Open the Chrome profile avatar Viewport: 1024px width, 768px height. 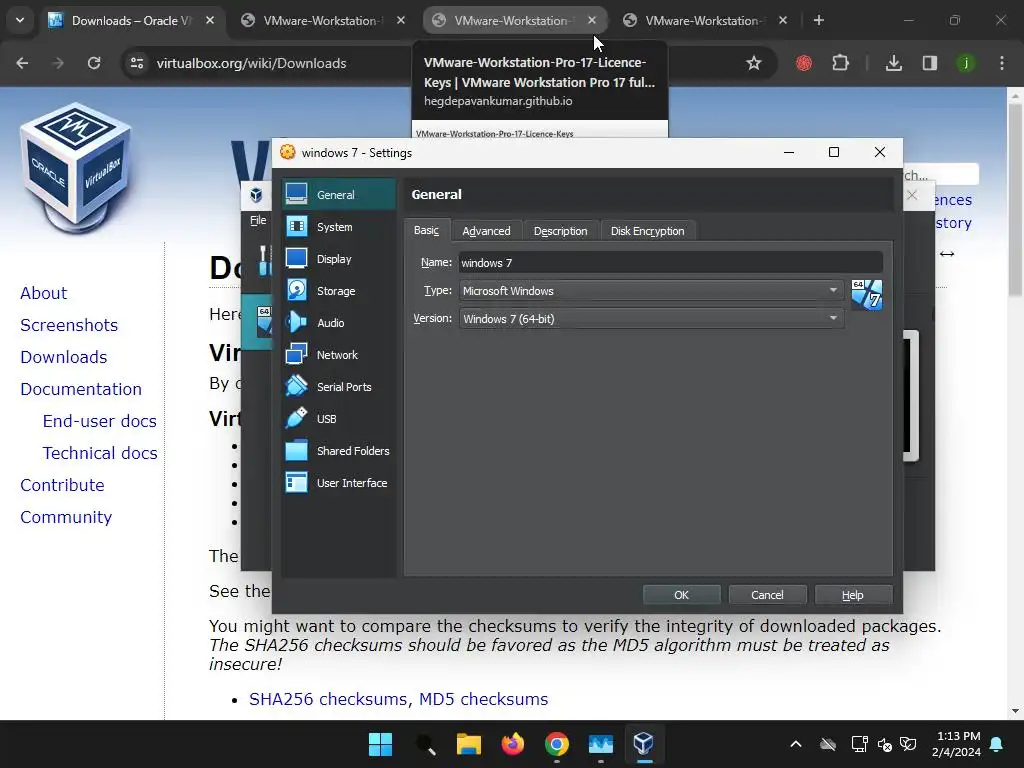965,63
